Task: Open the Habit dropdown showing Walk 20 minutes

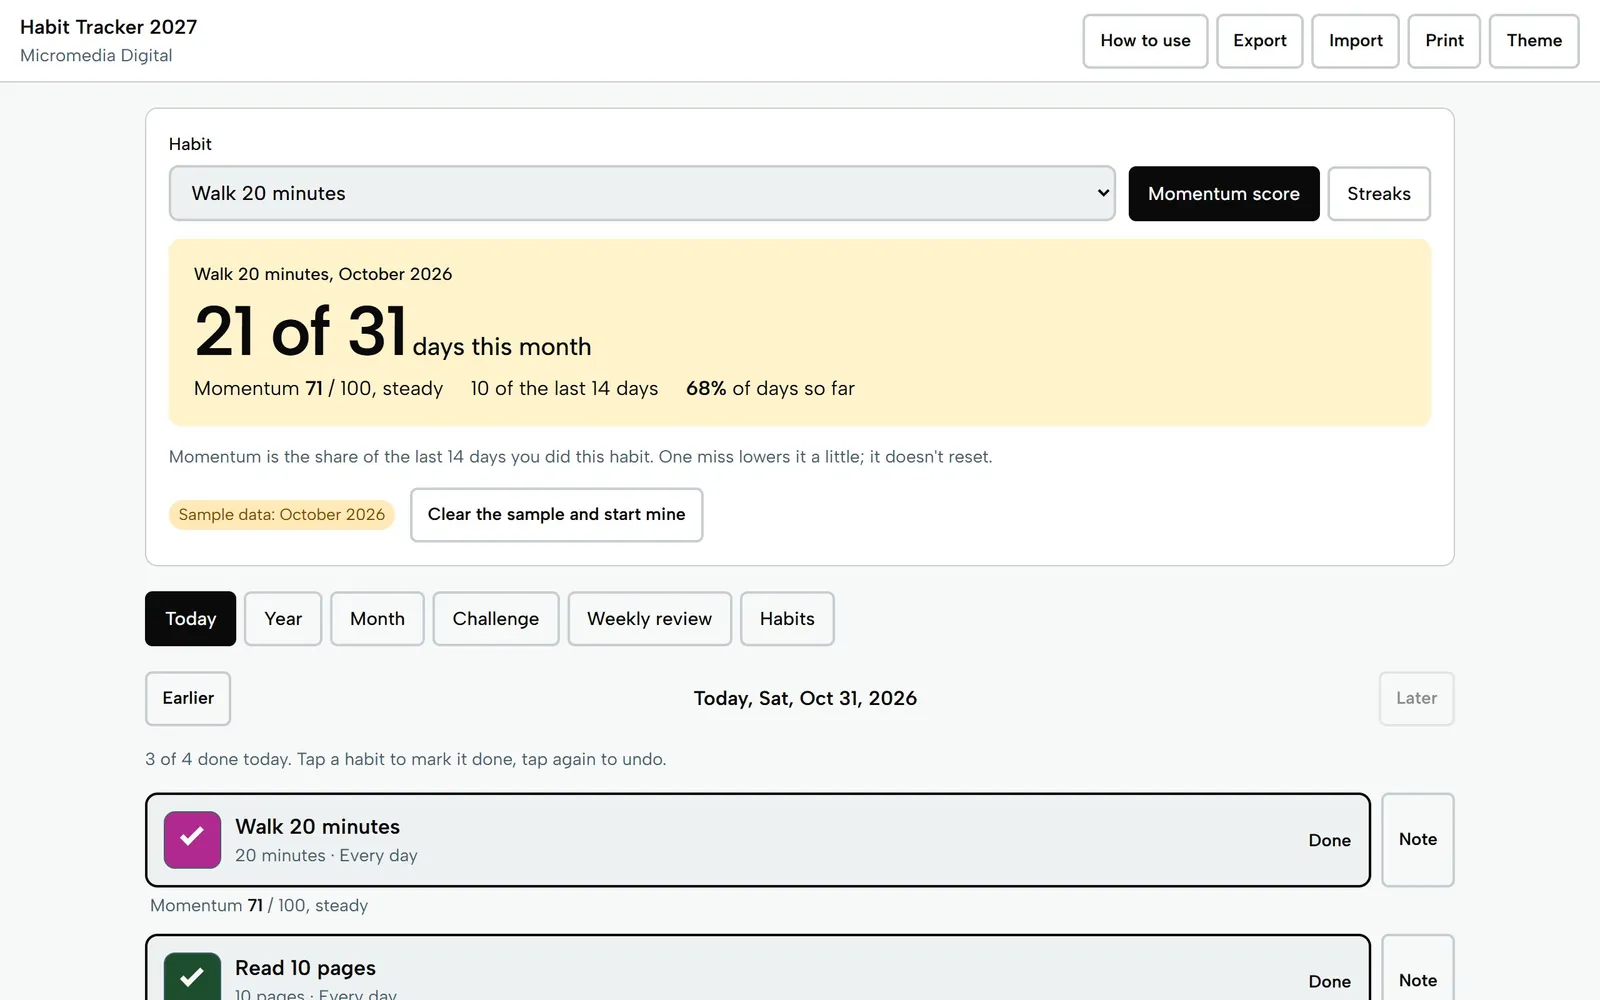Action: tap(642, 193)
